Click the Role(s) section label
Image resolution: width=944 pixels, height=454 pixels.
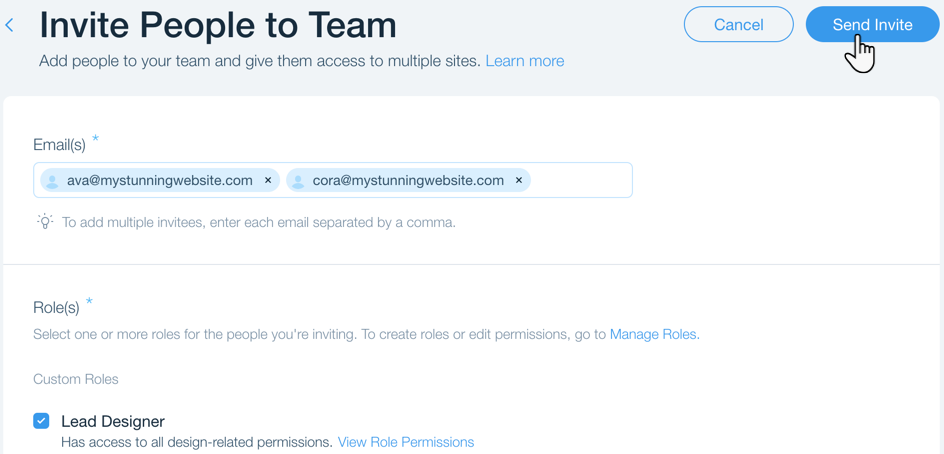pyautogui.click(x=56, y=308)
